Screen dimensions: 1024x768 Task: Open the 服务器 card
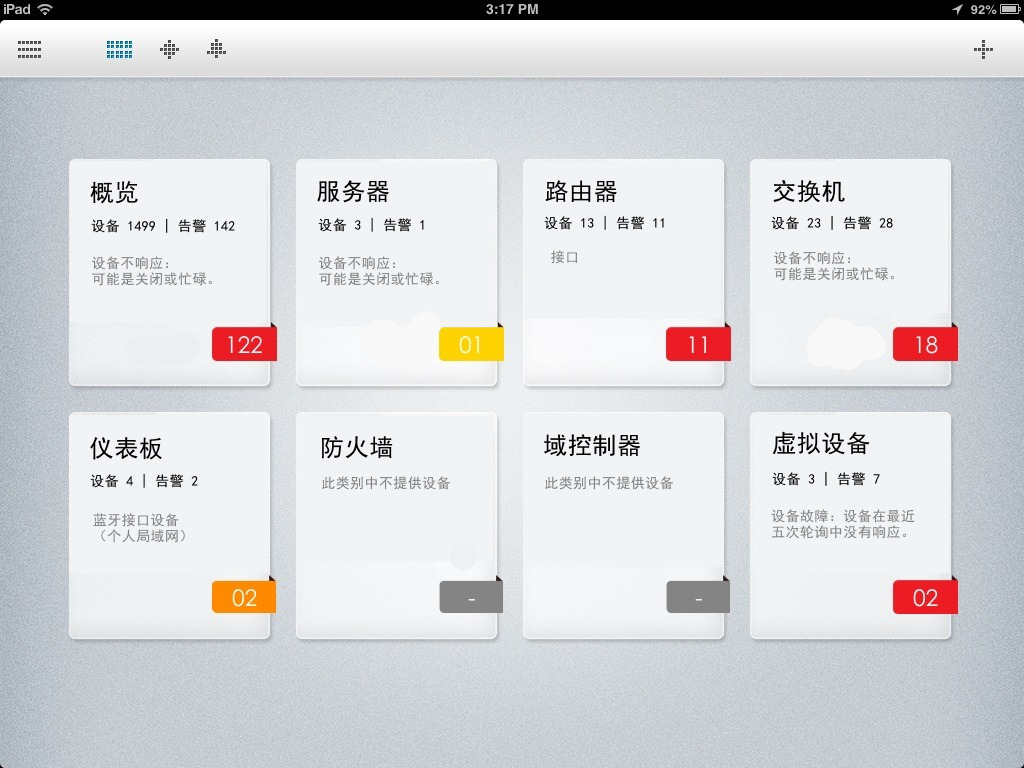(x=396, y=272)
